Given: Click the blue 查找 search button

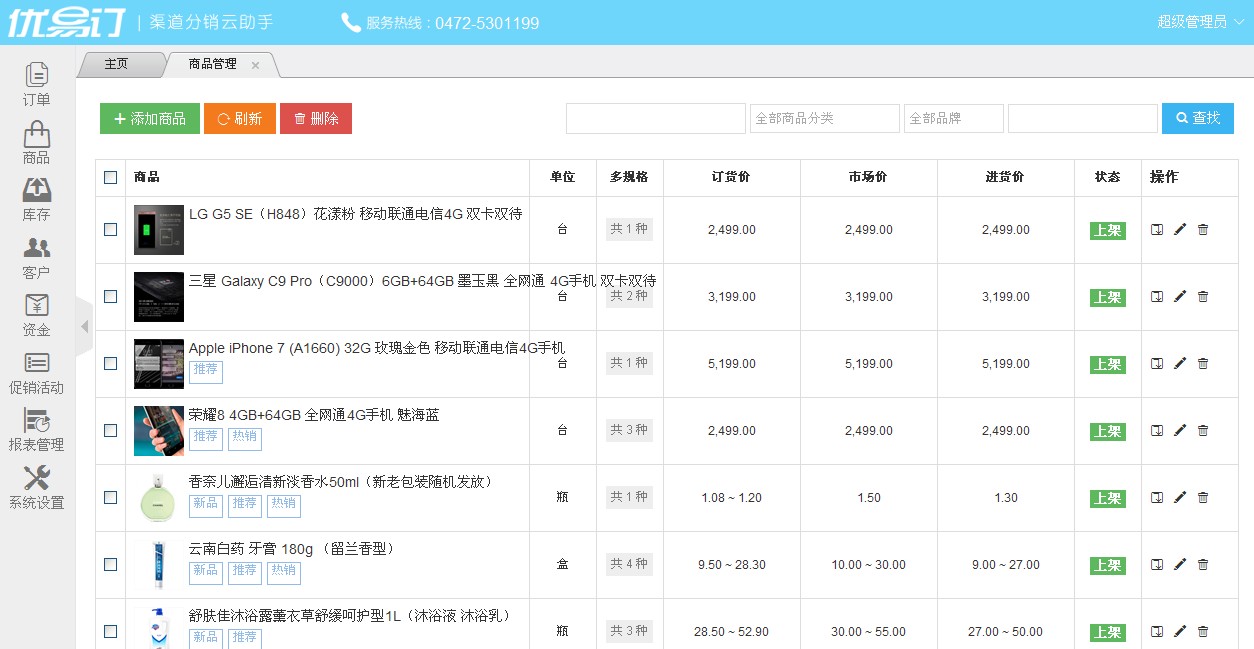Looking at the screenshot, I should [x=1198, y=118].
